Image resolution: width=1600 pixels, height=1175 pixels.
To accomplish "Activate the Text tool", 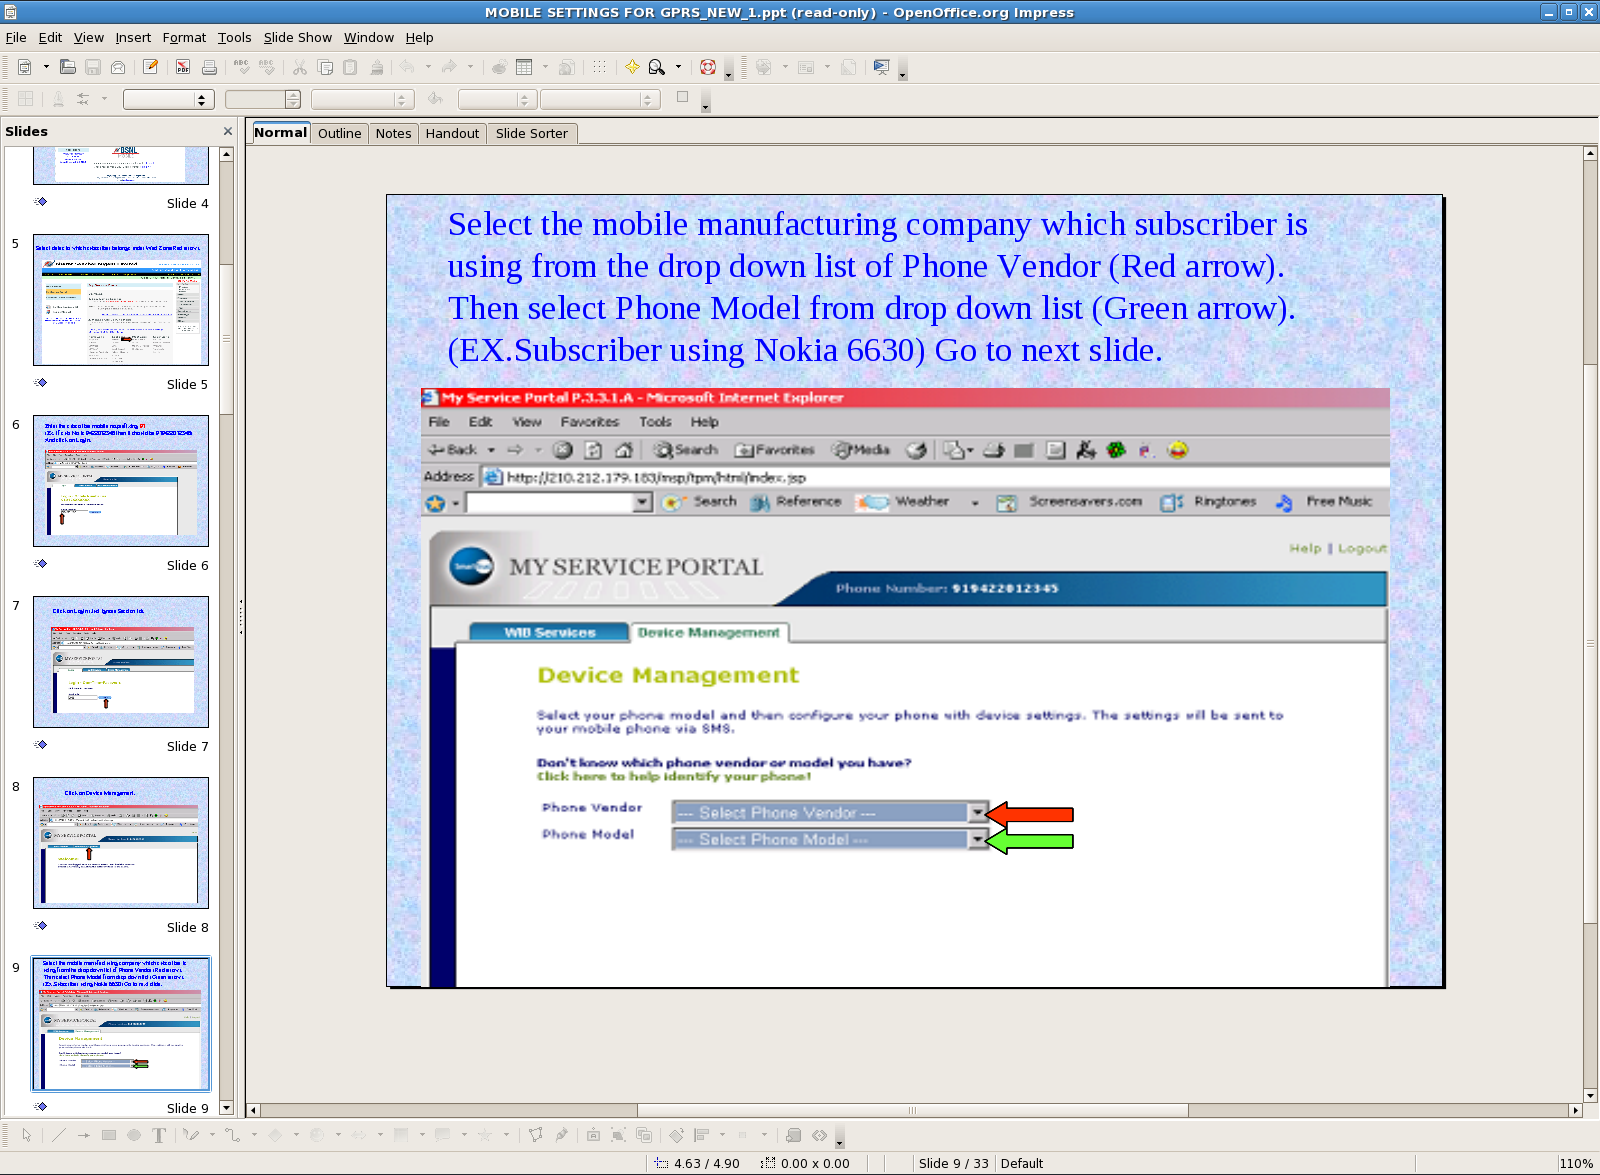I will pos(159,1135).
